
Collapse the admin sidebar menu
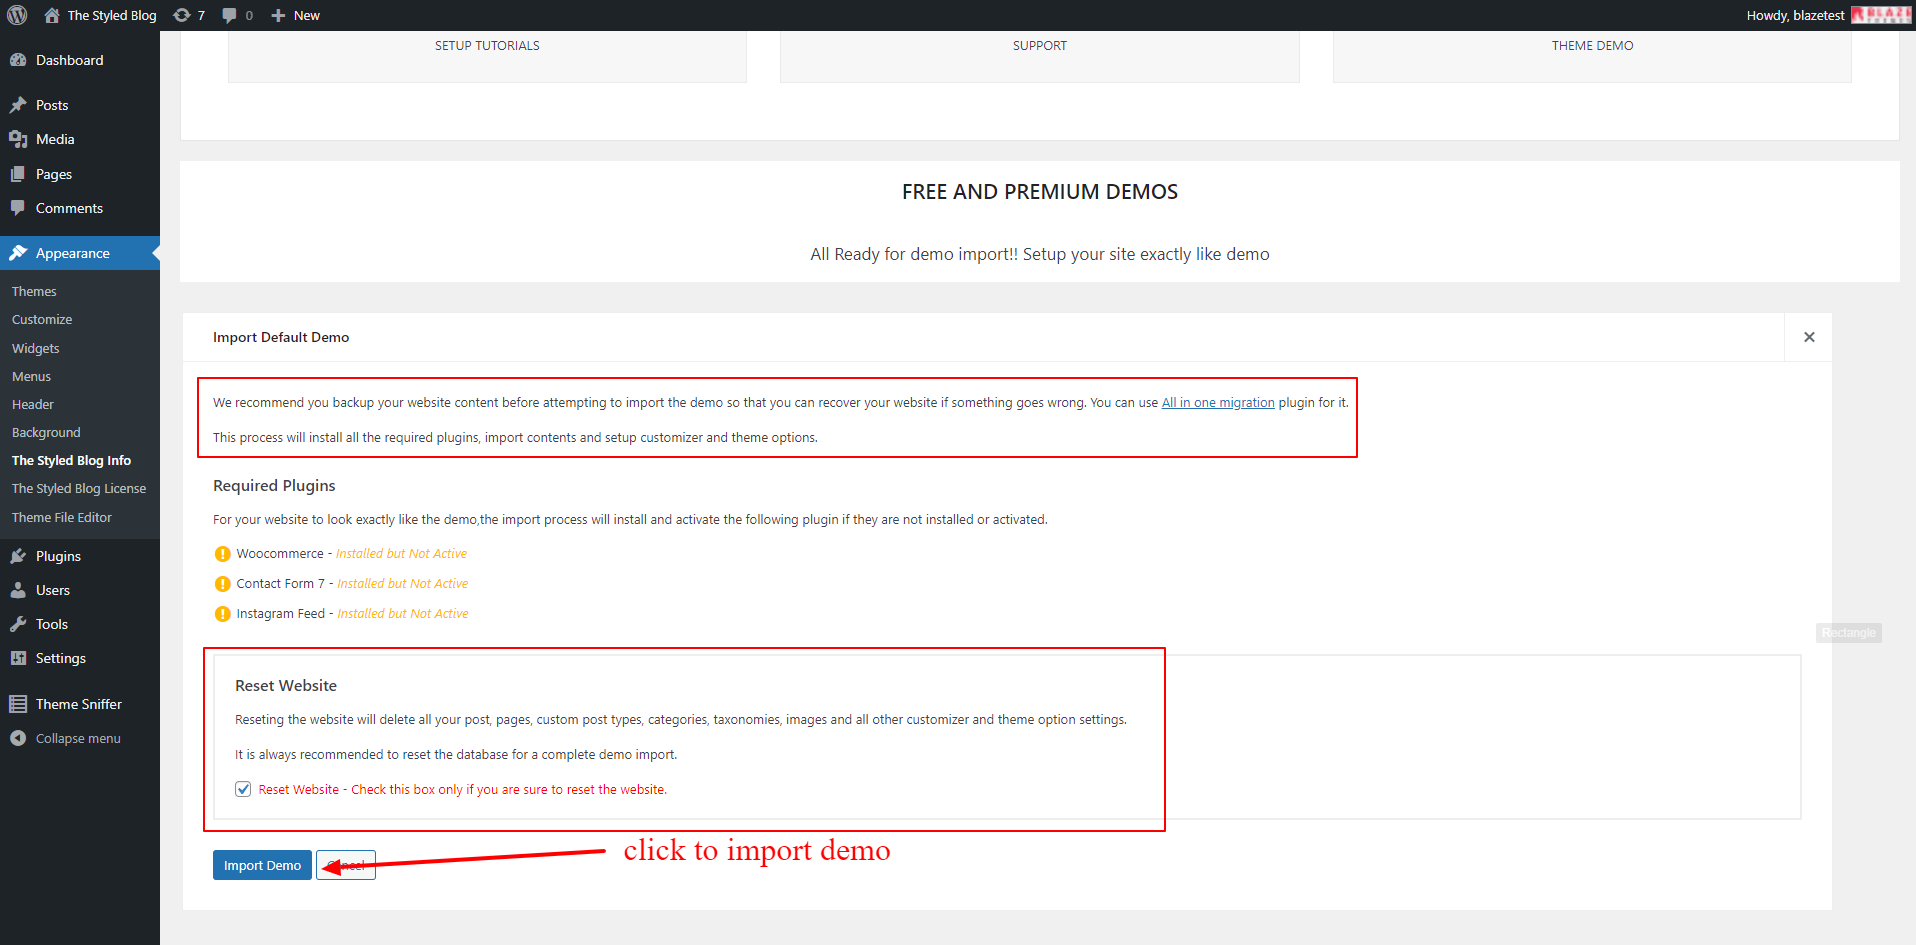pos(77,738)
